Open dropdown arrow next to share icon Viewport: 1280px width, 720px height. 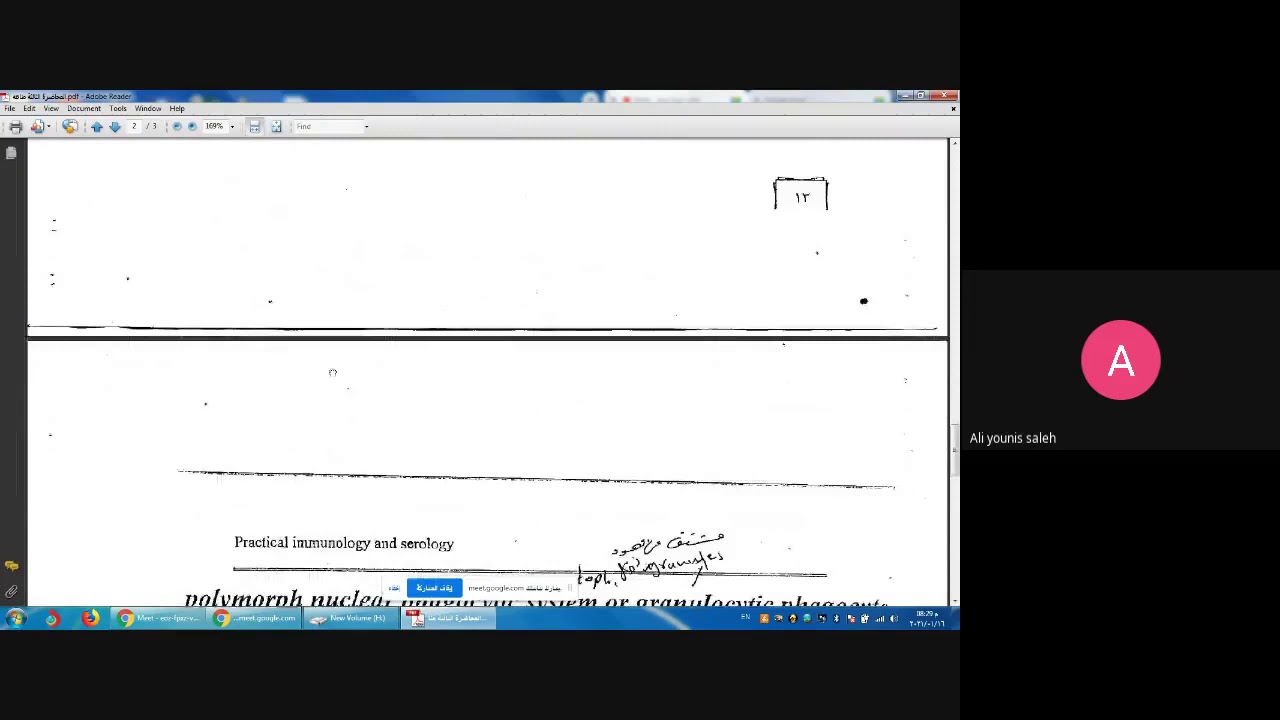[49, 126]
